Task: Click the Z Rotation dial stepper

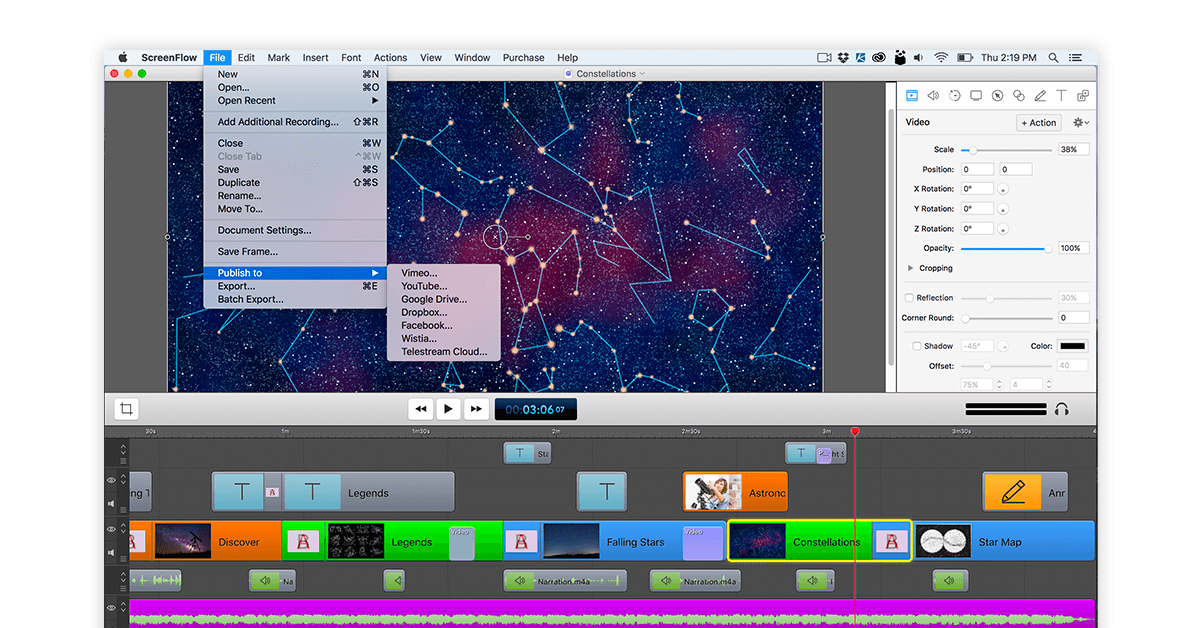Action: tap(1002, 229)
